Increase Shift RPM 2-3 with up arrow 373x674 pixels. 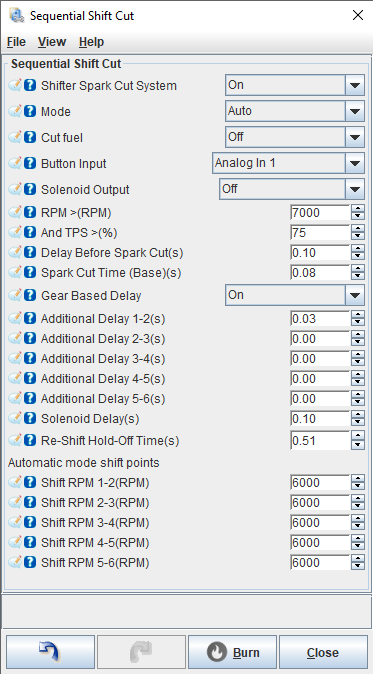point(358,499)
